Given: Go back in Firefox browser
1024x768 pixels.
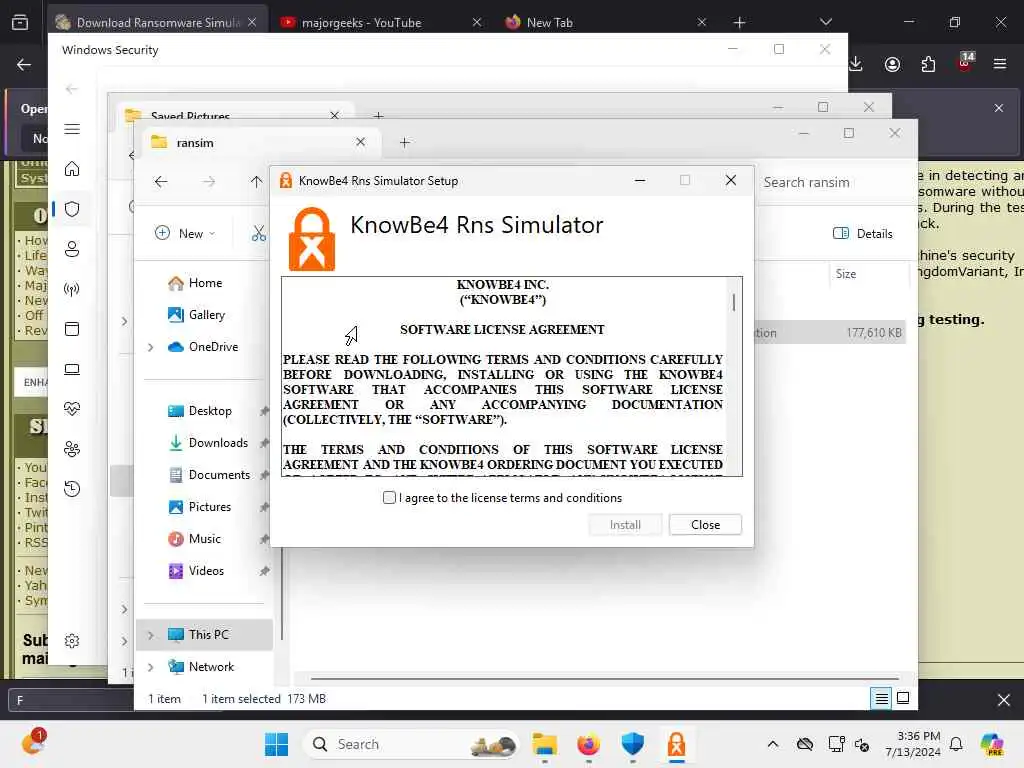Looking at the screenshot, I should (x=24, y=64).
